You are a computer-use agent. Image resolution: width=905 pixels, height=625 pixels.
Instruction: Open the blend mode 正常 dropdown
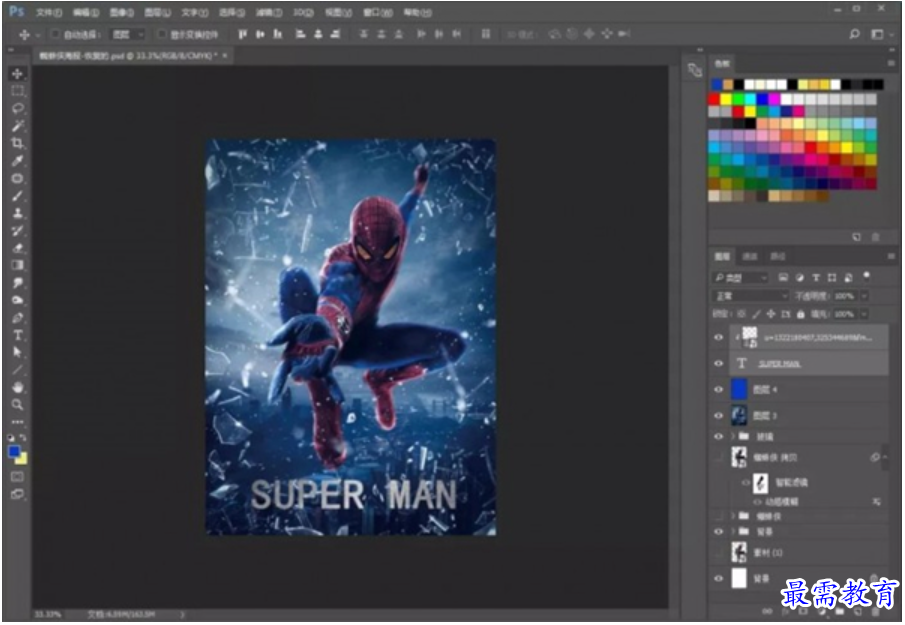[x=750, y=295]
